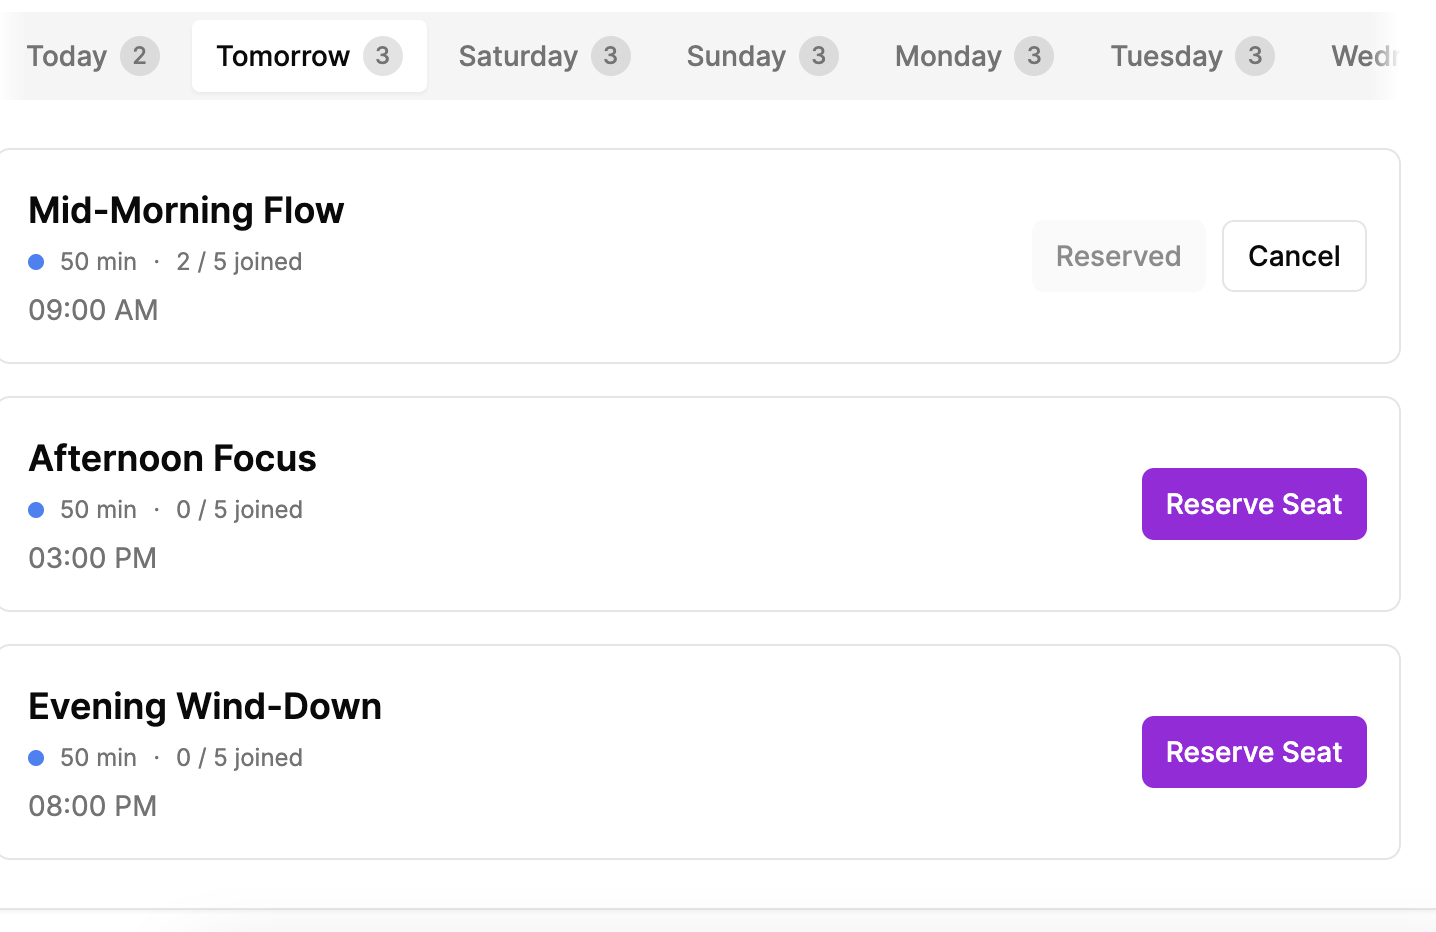Switch to the Monday tab

click(x=974, y=56)
